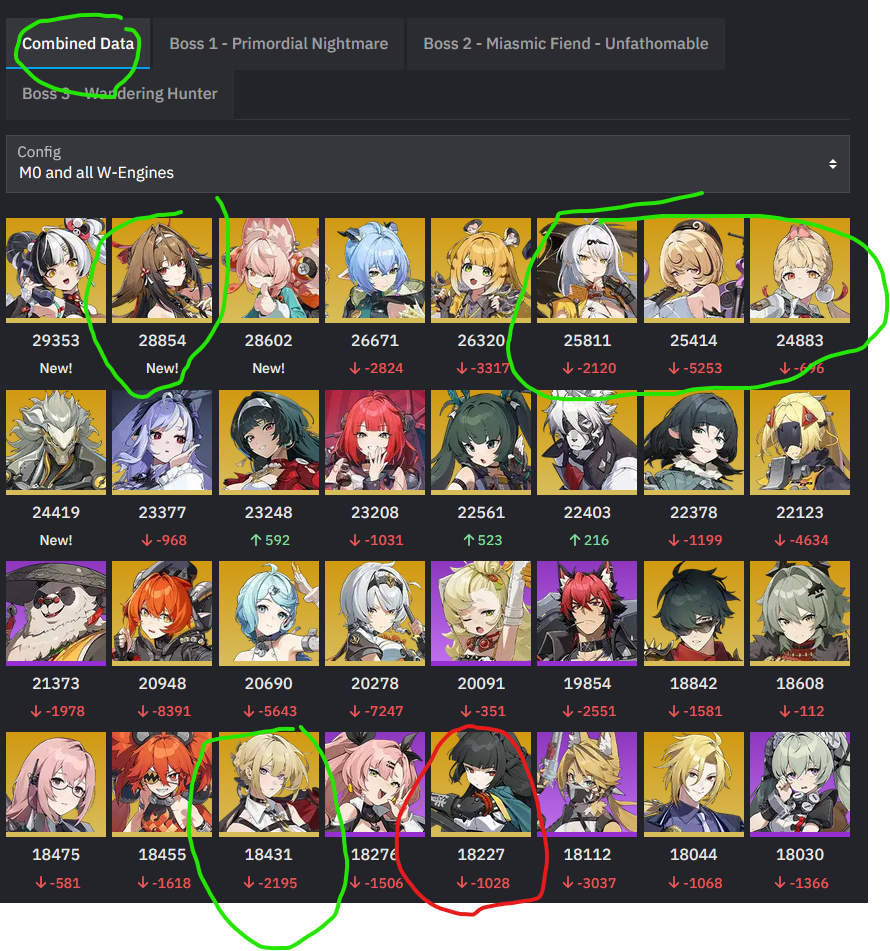Screen dimensions: 890x951
Task: Select blond man in suit scoring 18044
Action: [x=693, y=784]
